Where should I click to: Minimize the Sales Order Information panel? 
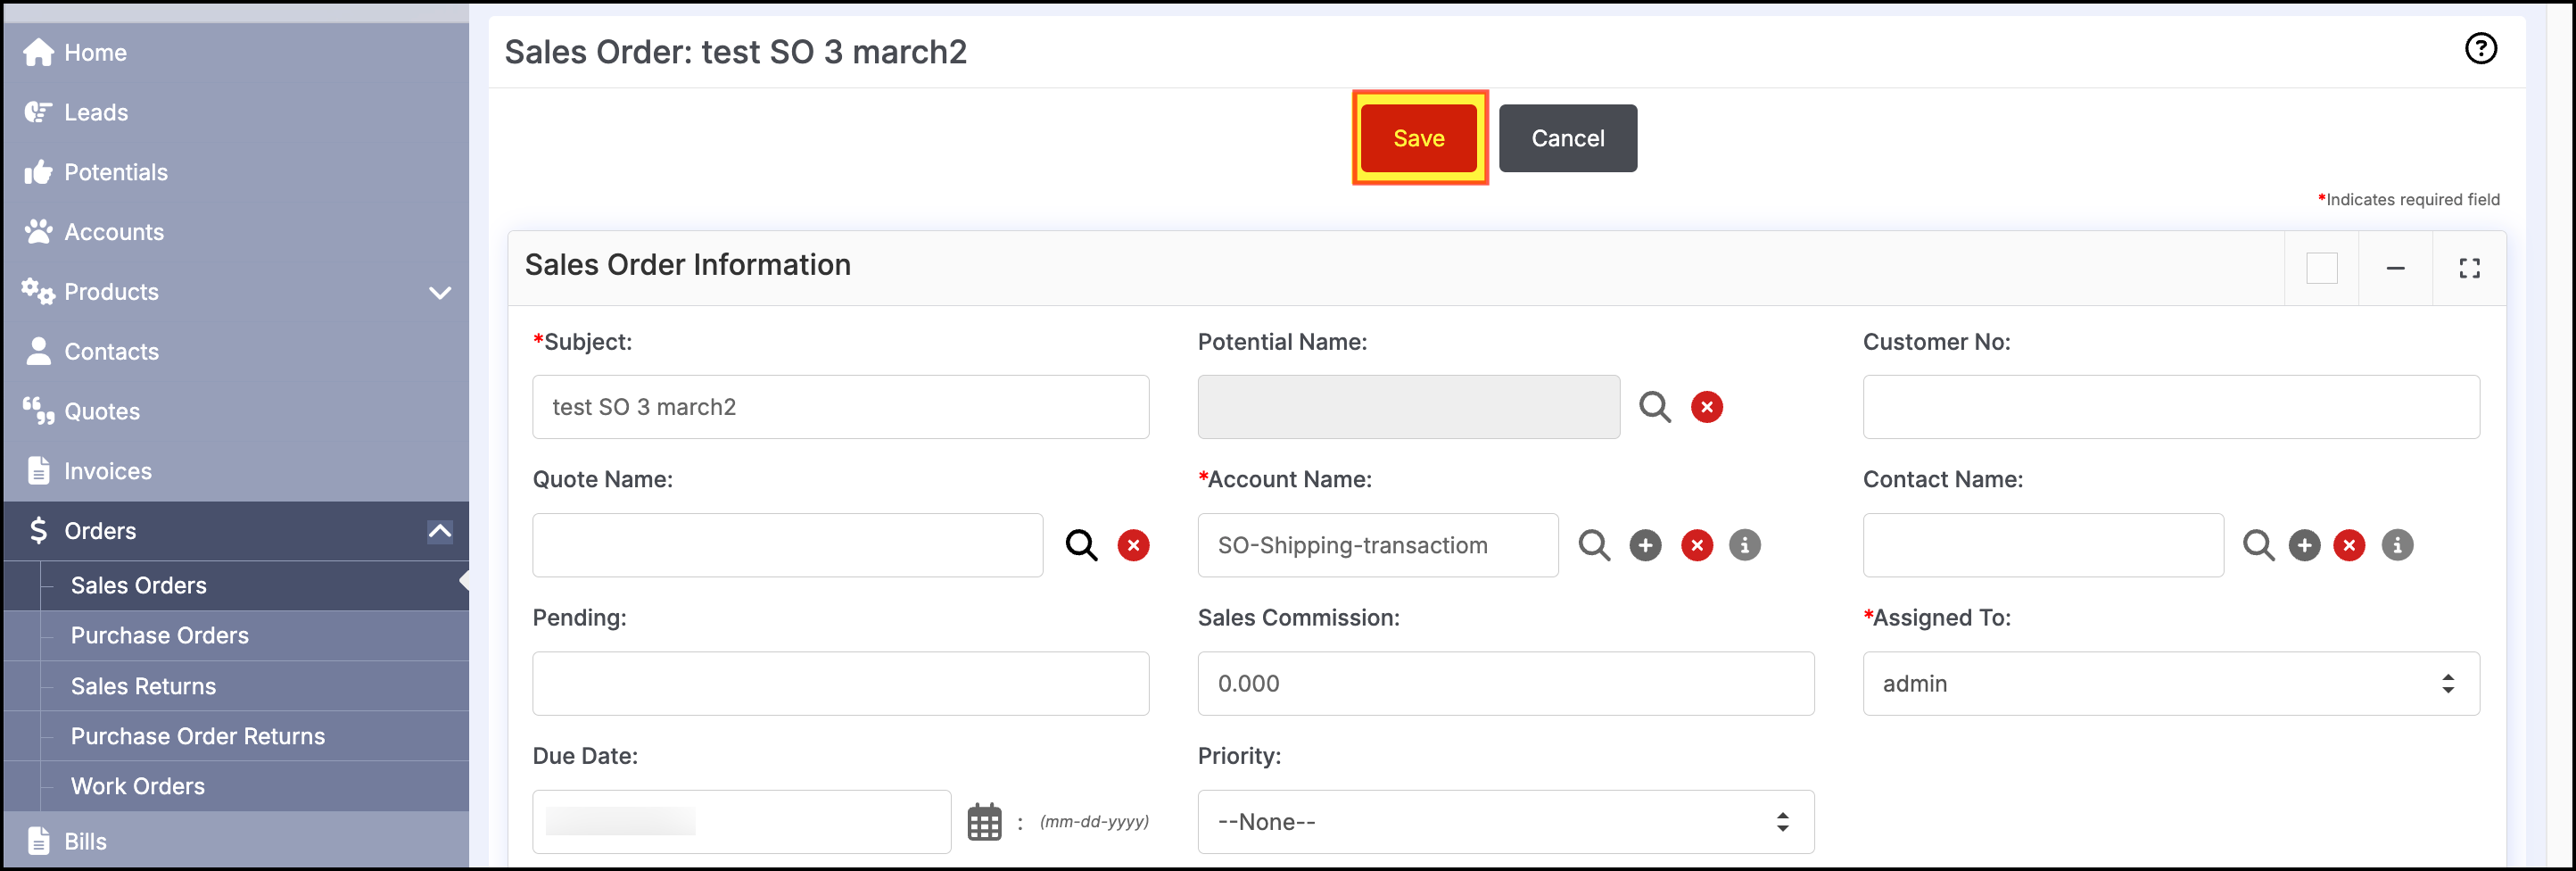click(x=2395, y=268)
